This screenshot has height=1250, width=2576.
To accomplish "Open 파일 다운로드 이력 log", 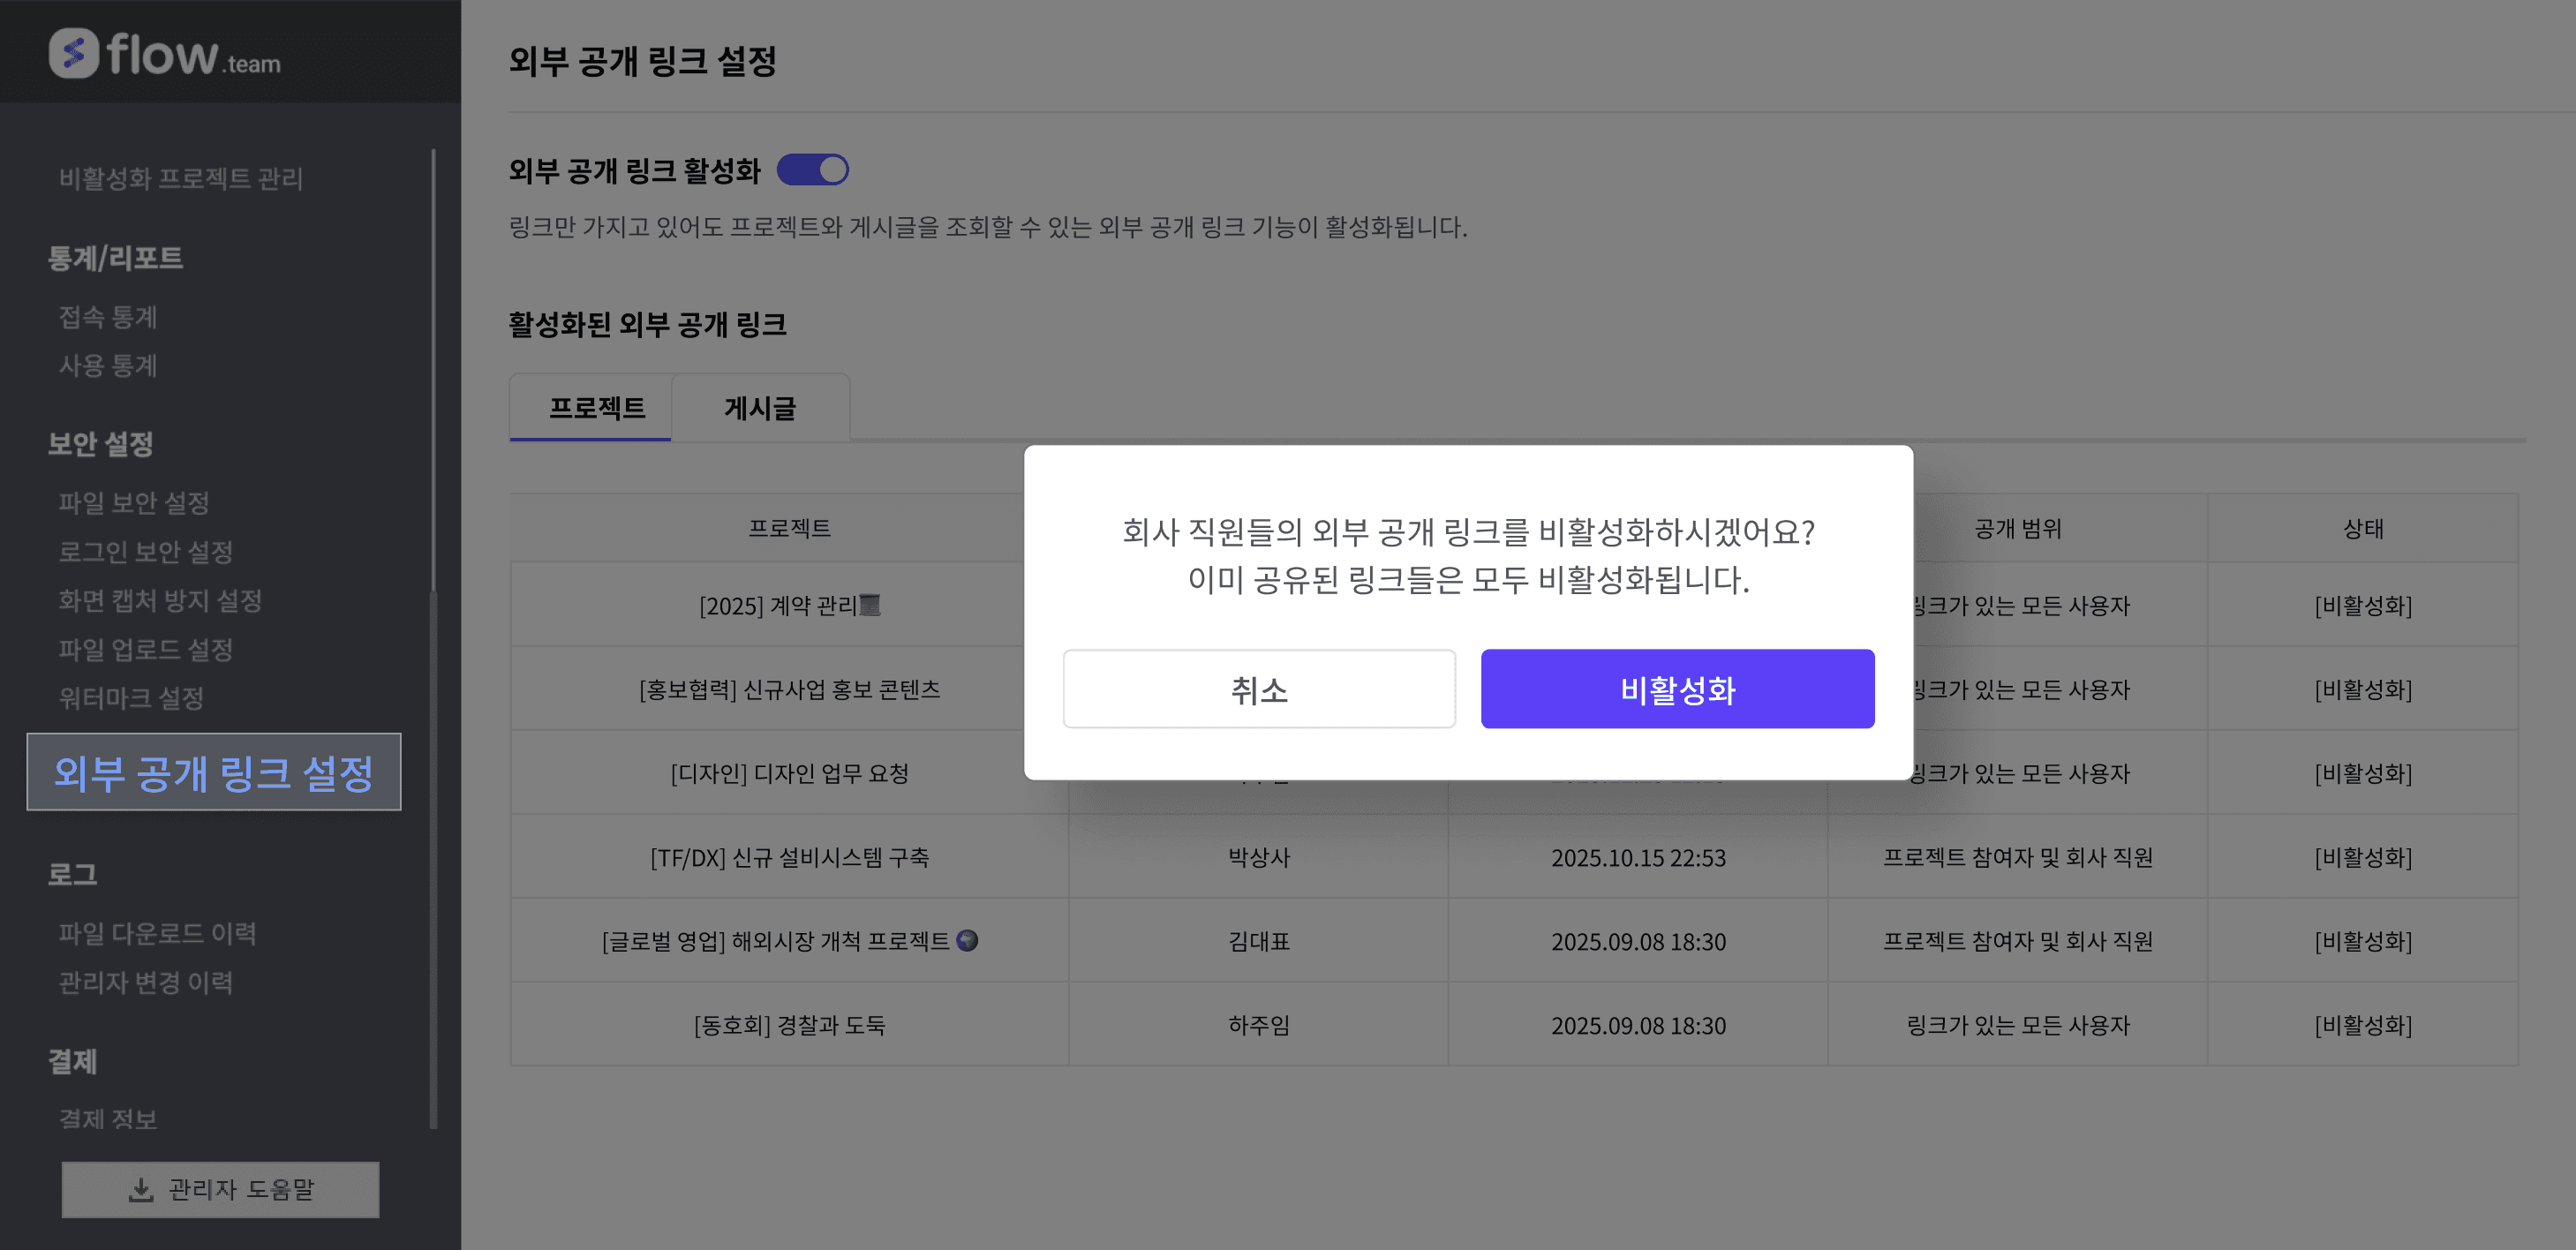I will tap(158, 933).
